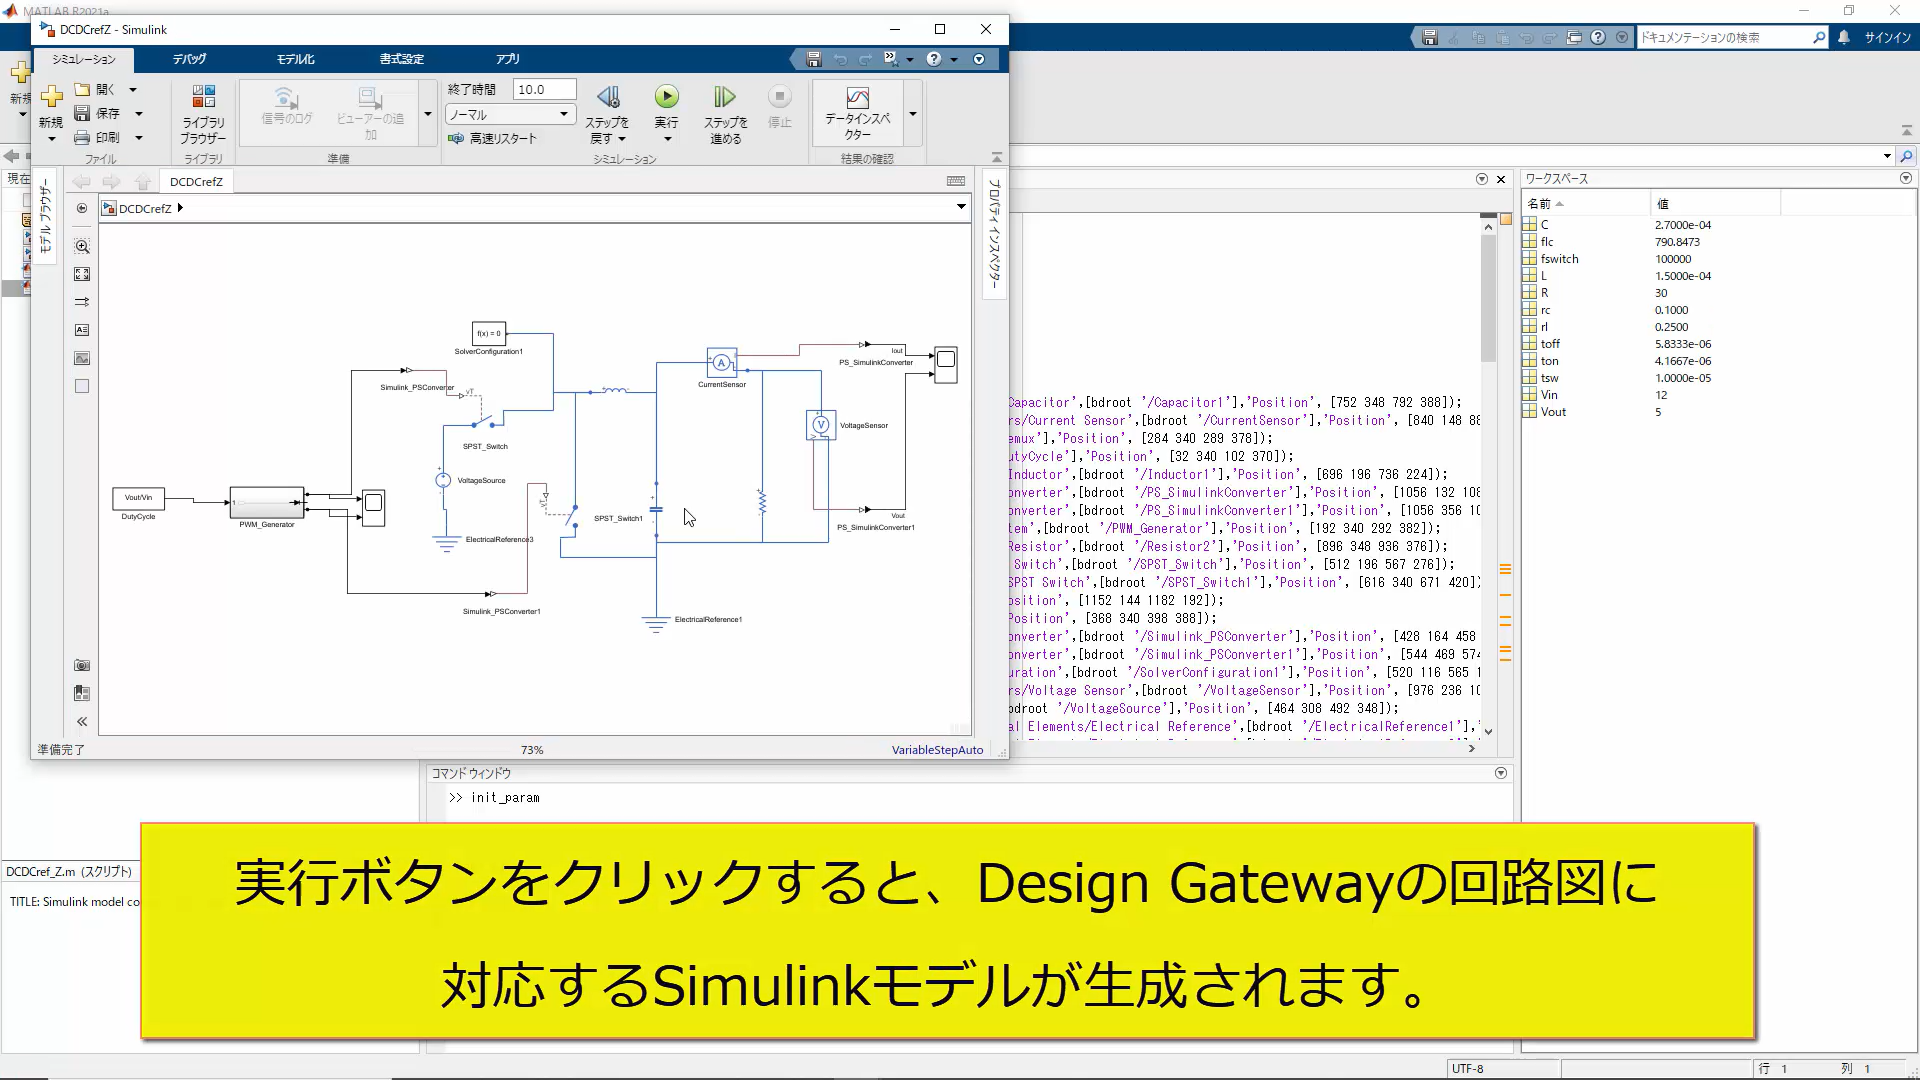Click the fit-to-view icon in the sidebar
Viewport: 1920px width, 1080px height.
[x=82, y=274]
